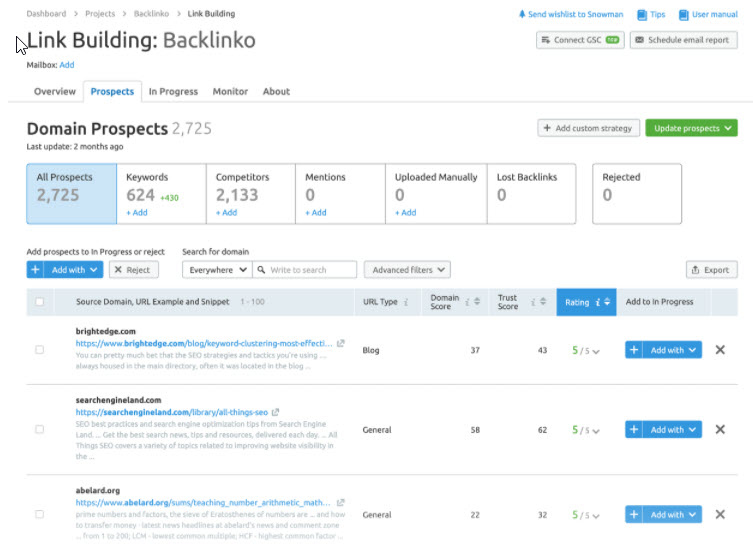Click Schedule email report button
This screenshot has width=753, height=545.
[684, 40]
